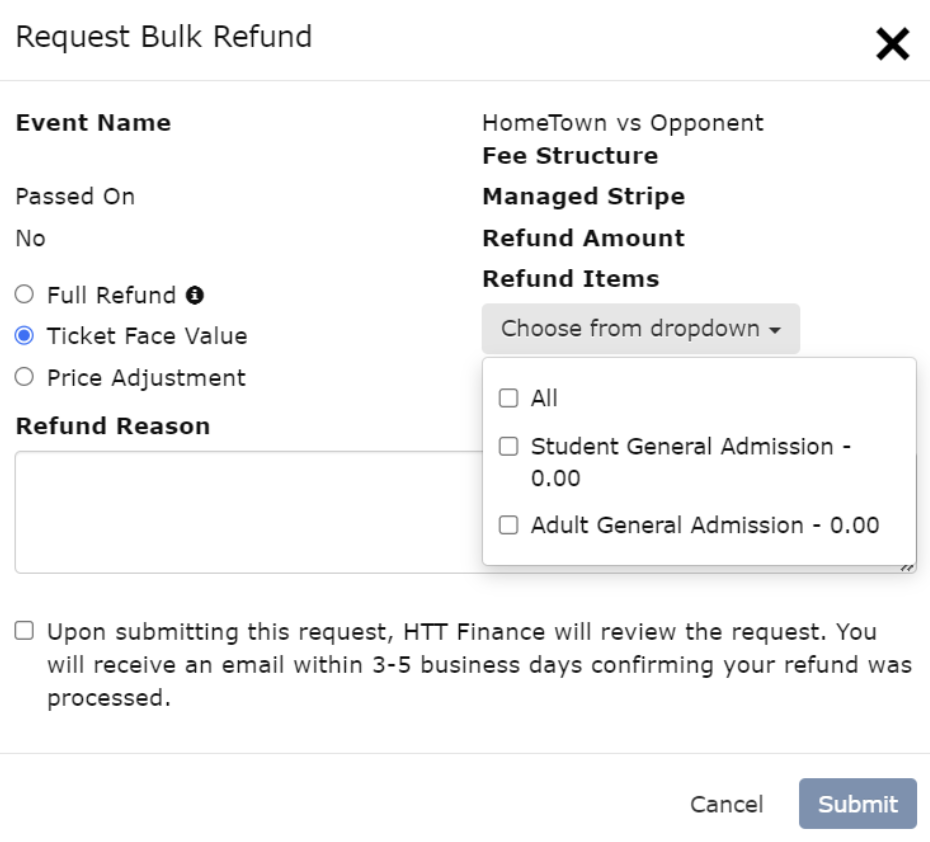Click the Request Bulk Refund title

point(164,37)
